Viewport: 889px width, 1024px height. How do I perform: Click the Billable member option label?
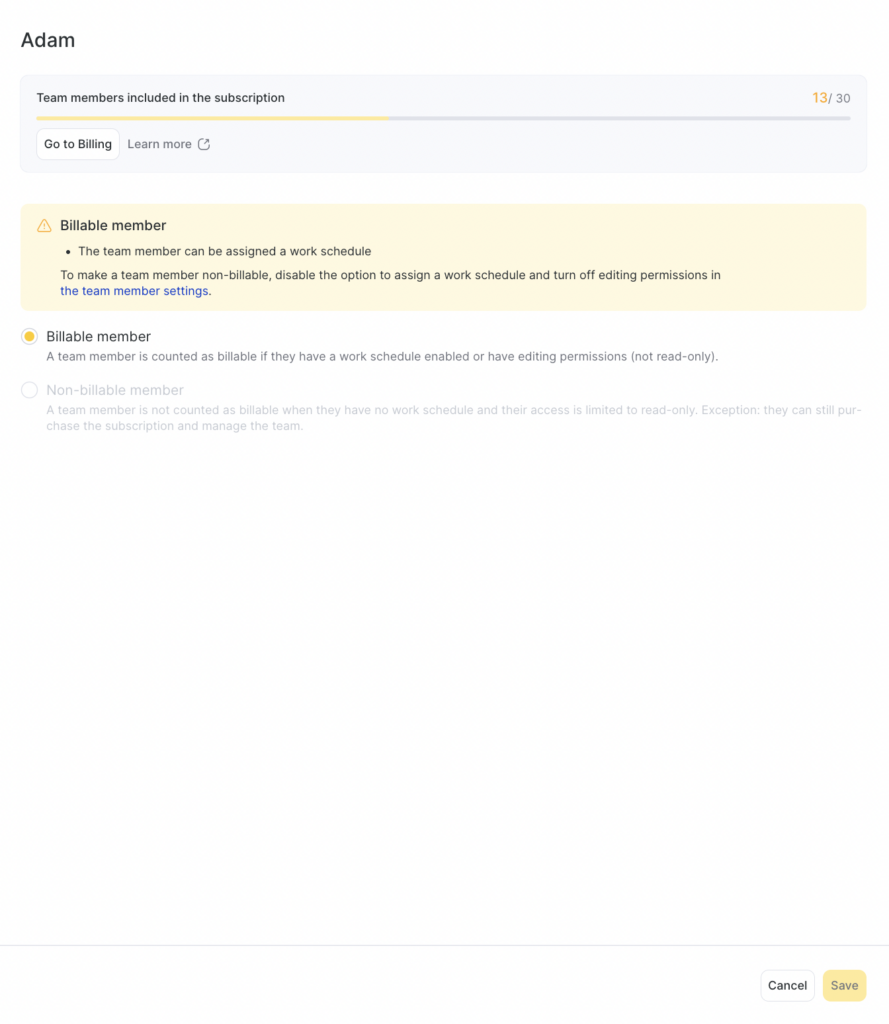coord(98,337)
